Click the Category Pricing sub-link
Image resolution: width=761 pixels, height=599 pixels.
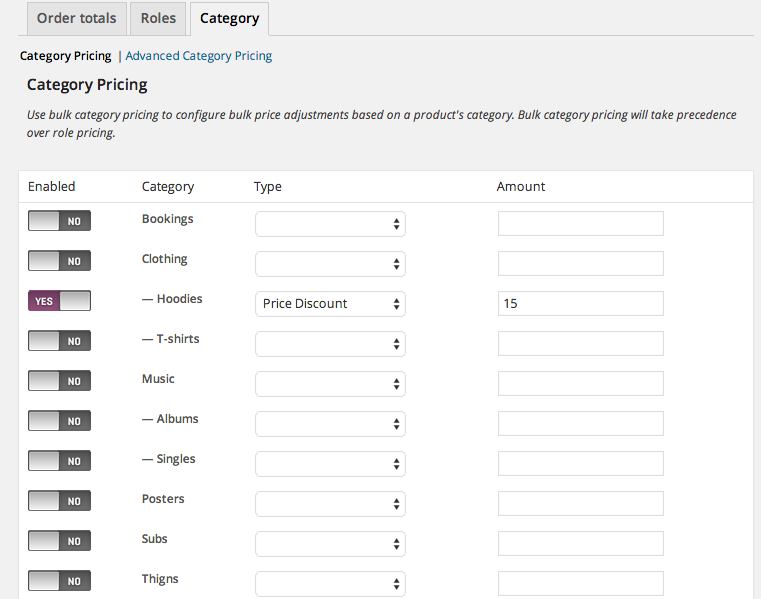point(66,56)
